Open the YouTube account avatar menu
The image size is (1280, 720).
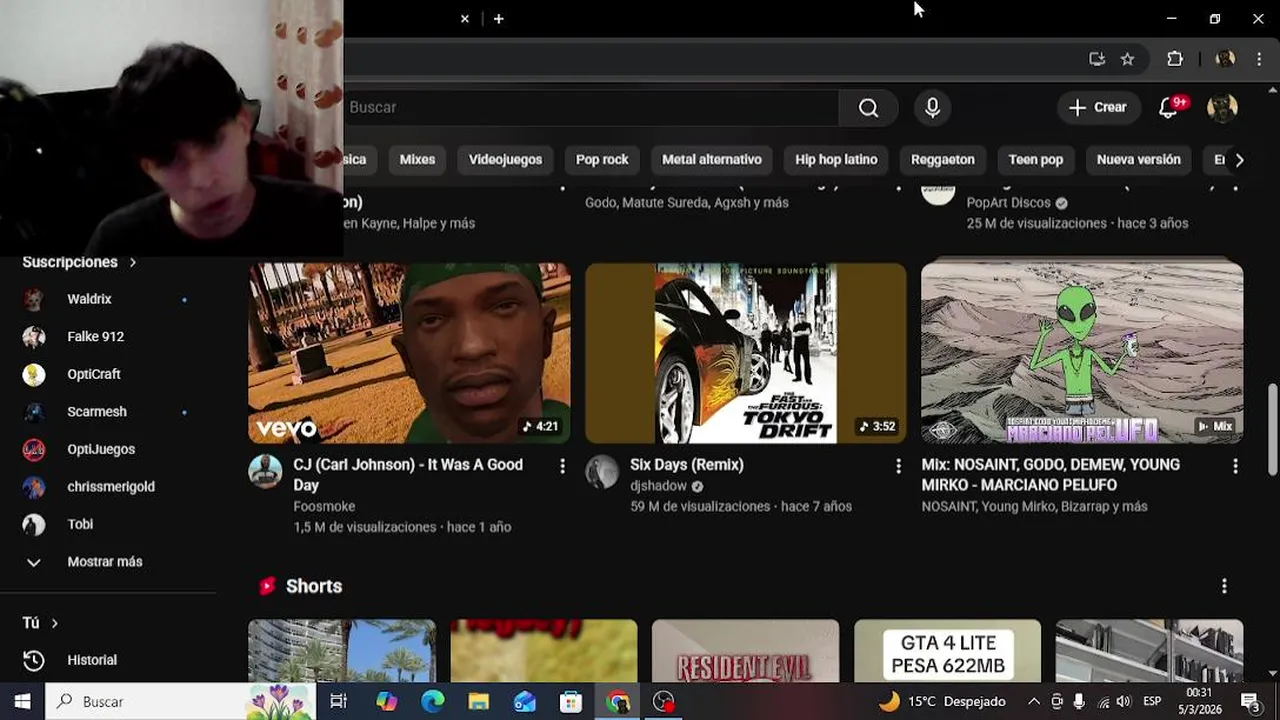(1222, 108)
